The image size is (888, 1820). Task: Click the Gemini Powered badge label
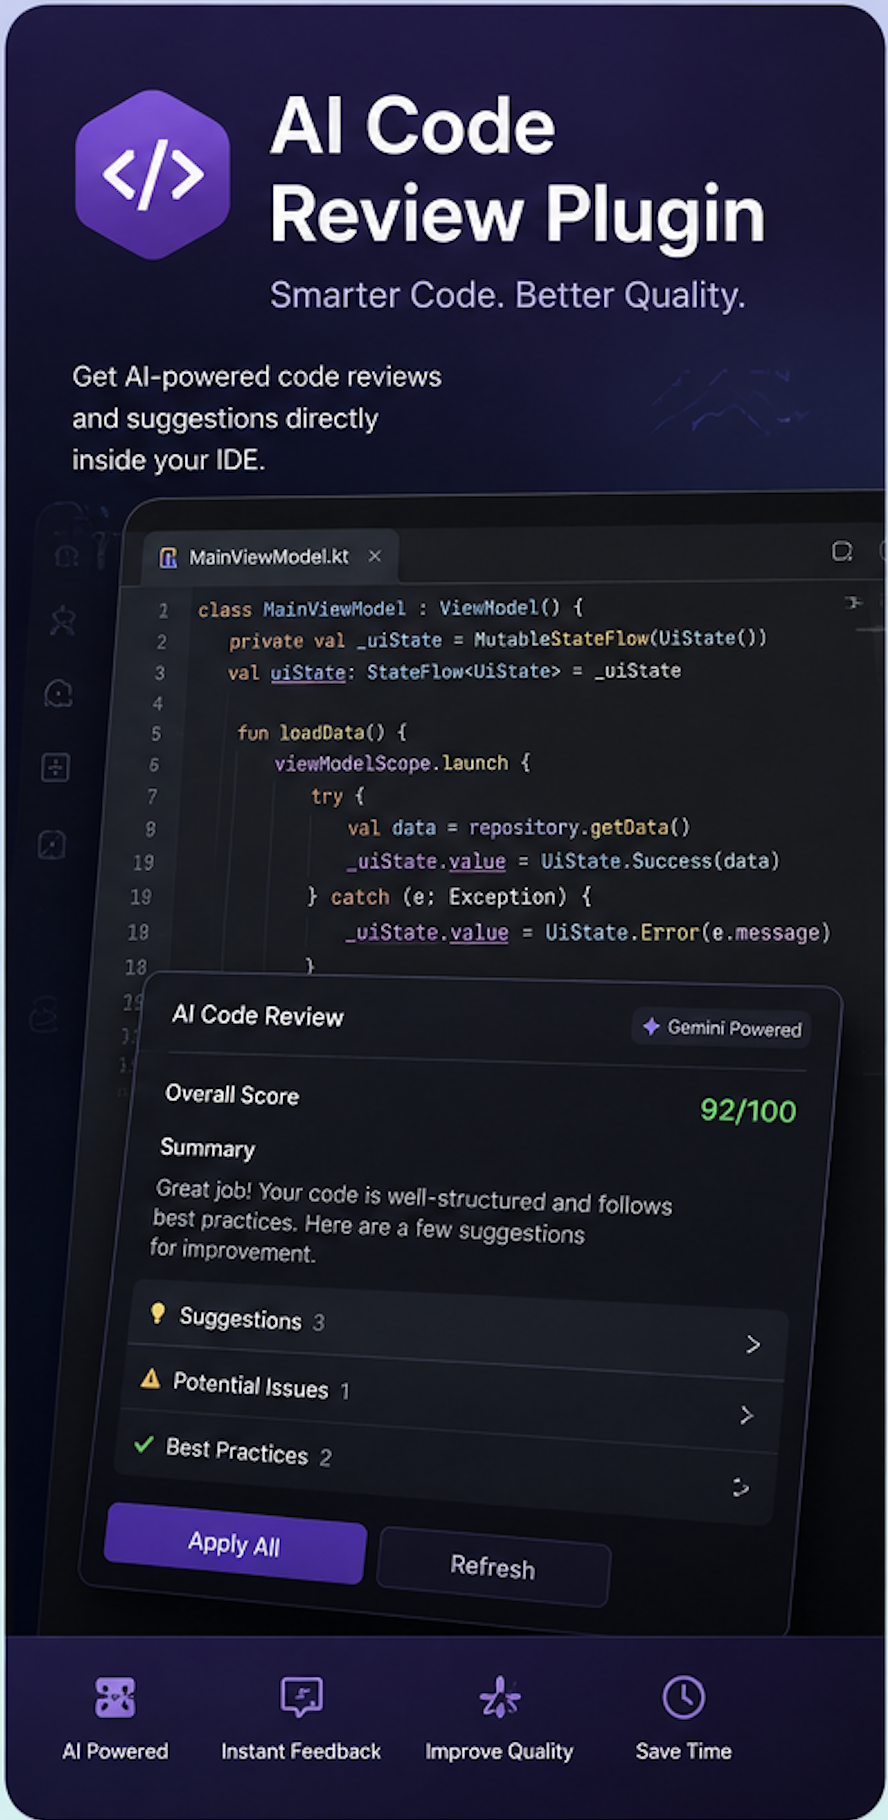[x=734, y=1028]
